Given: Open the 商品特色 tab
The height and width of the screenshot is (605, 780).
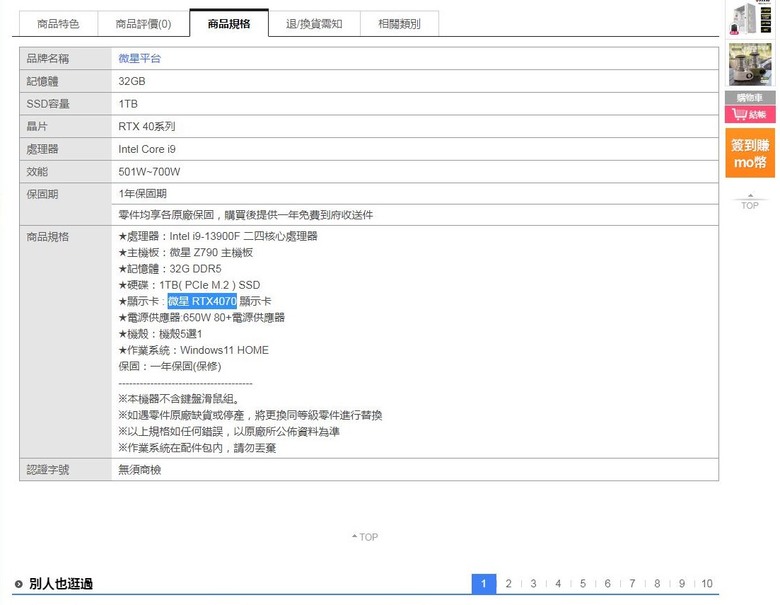Looking at the screenshot, I should [x=58, y=24].
